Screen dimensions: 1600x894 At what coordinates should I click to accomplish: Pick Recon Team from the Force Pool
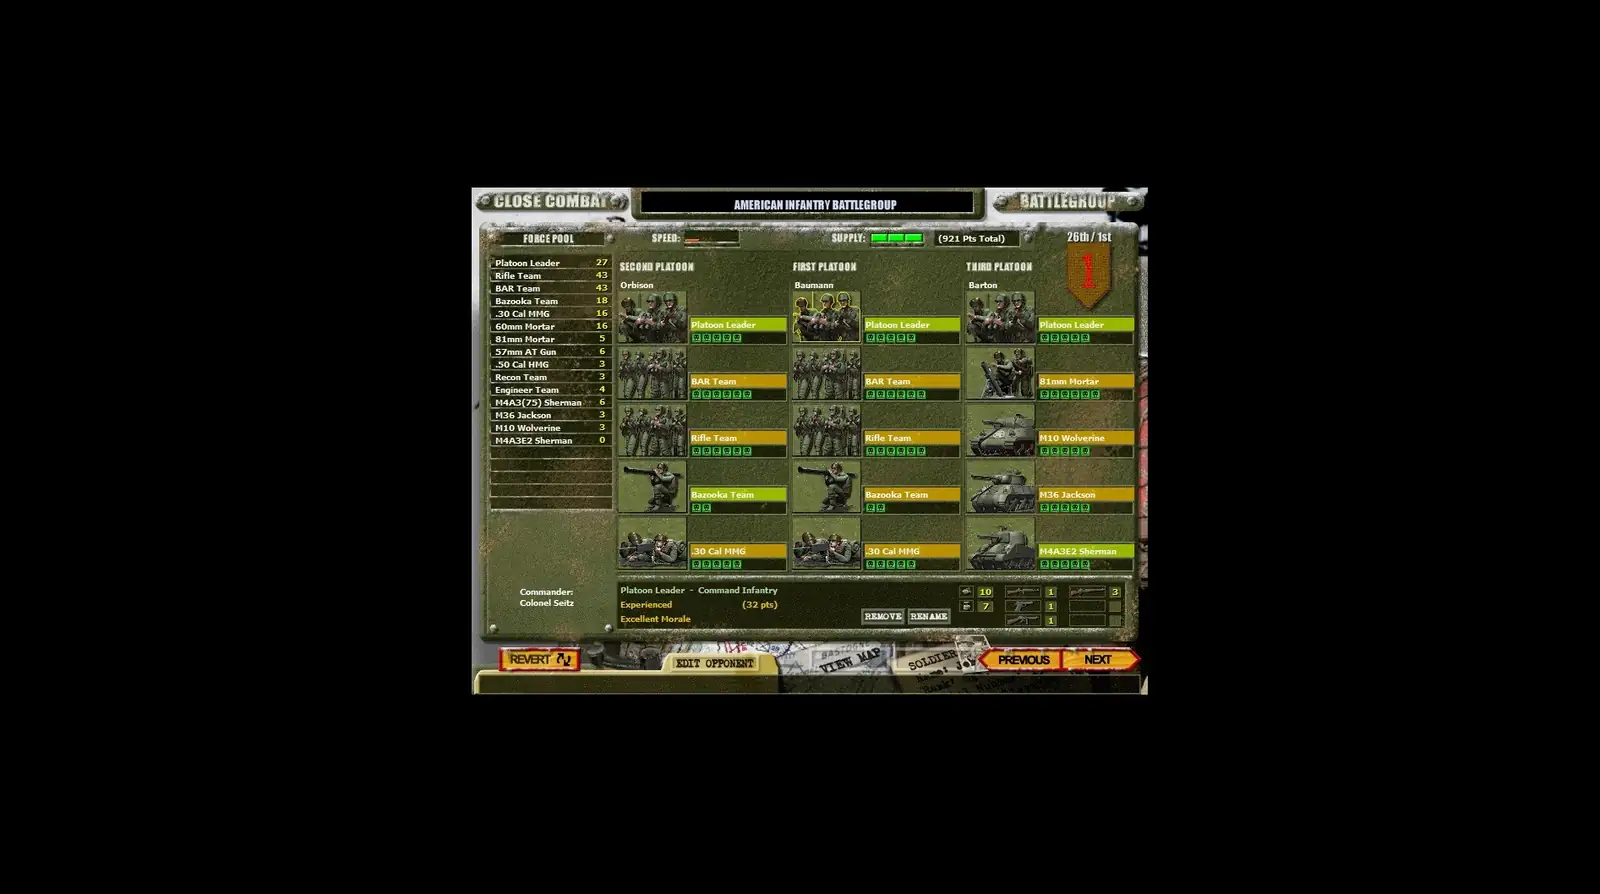(x=550, y=377)
